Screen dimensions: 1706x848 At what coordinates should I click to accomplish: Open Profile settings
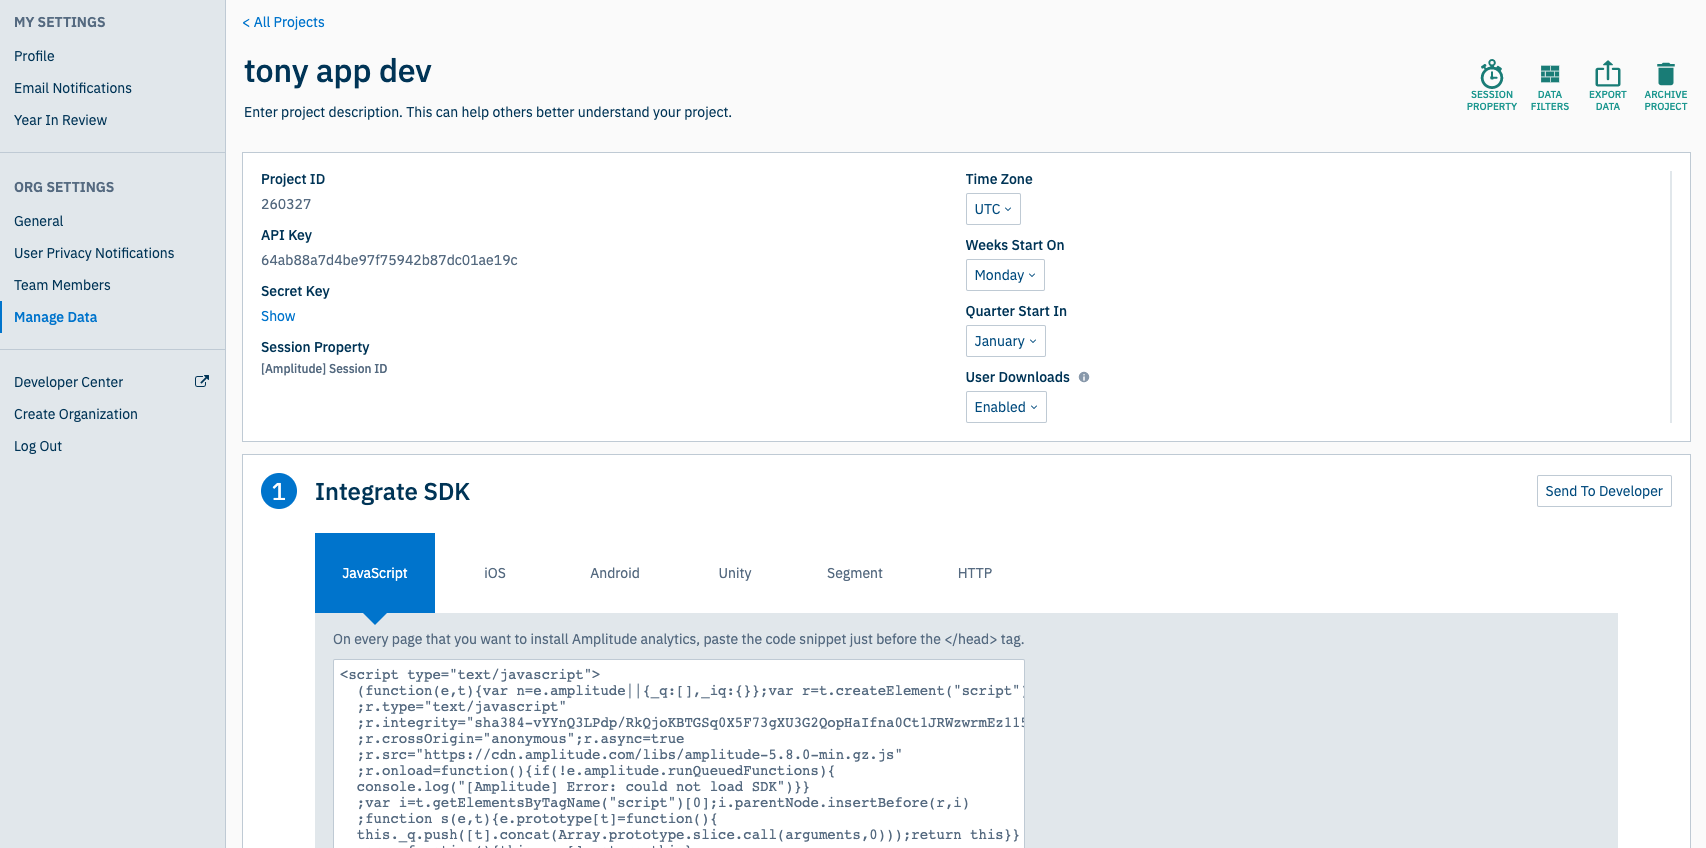pyautogui.click(x=34, y=56)
